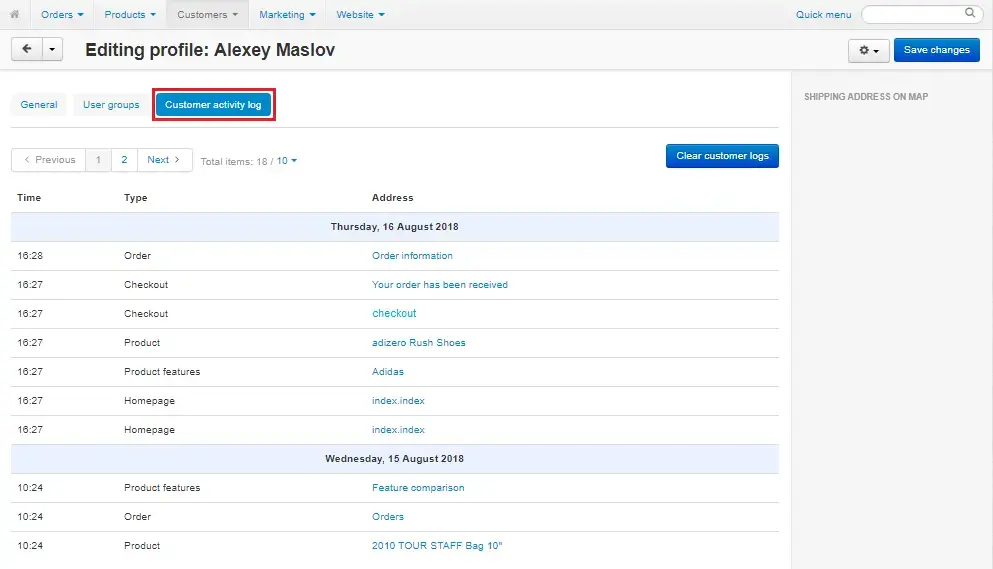
Task: Expand the dropdown beside the back arrow
Action: click(x=52, y=49)
